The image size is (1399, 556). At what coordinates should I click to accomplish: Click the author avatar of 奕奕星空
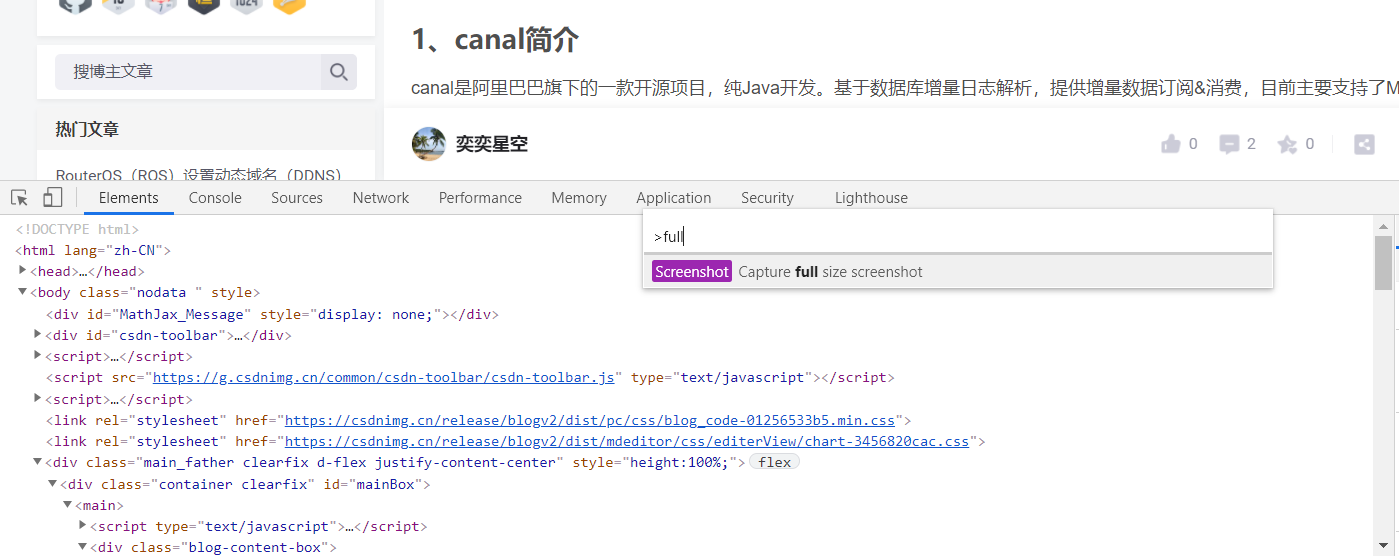click(429, 144)
